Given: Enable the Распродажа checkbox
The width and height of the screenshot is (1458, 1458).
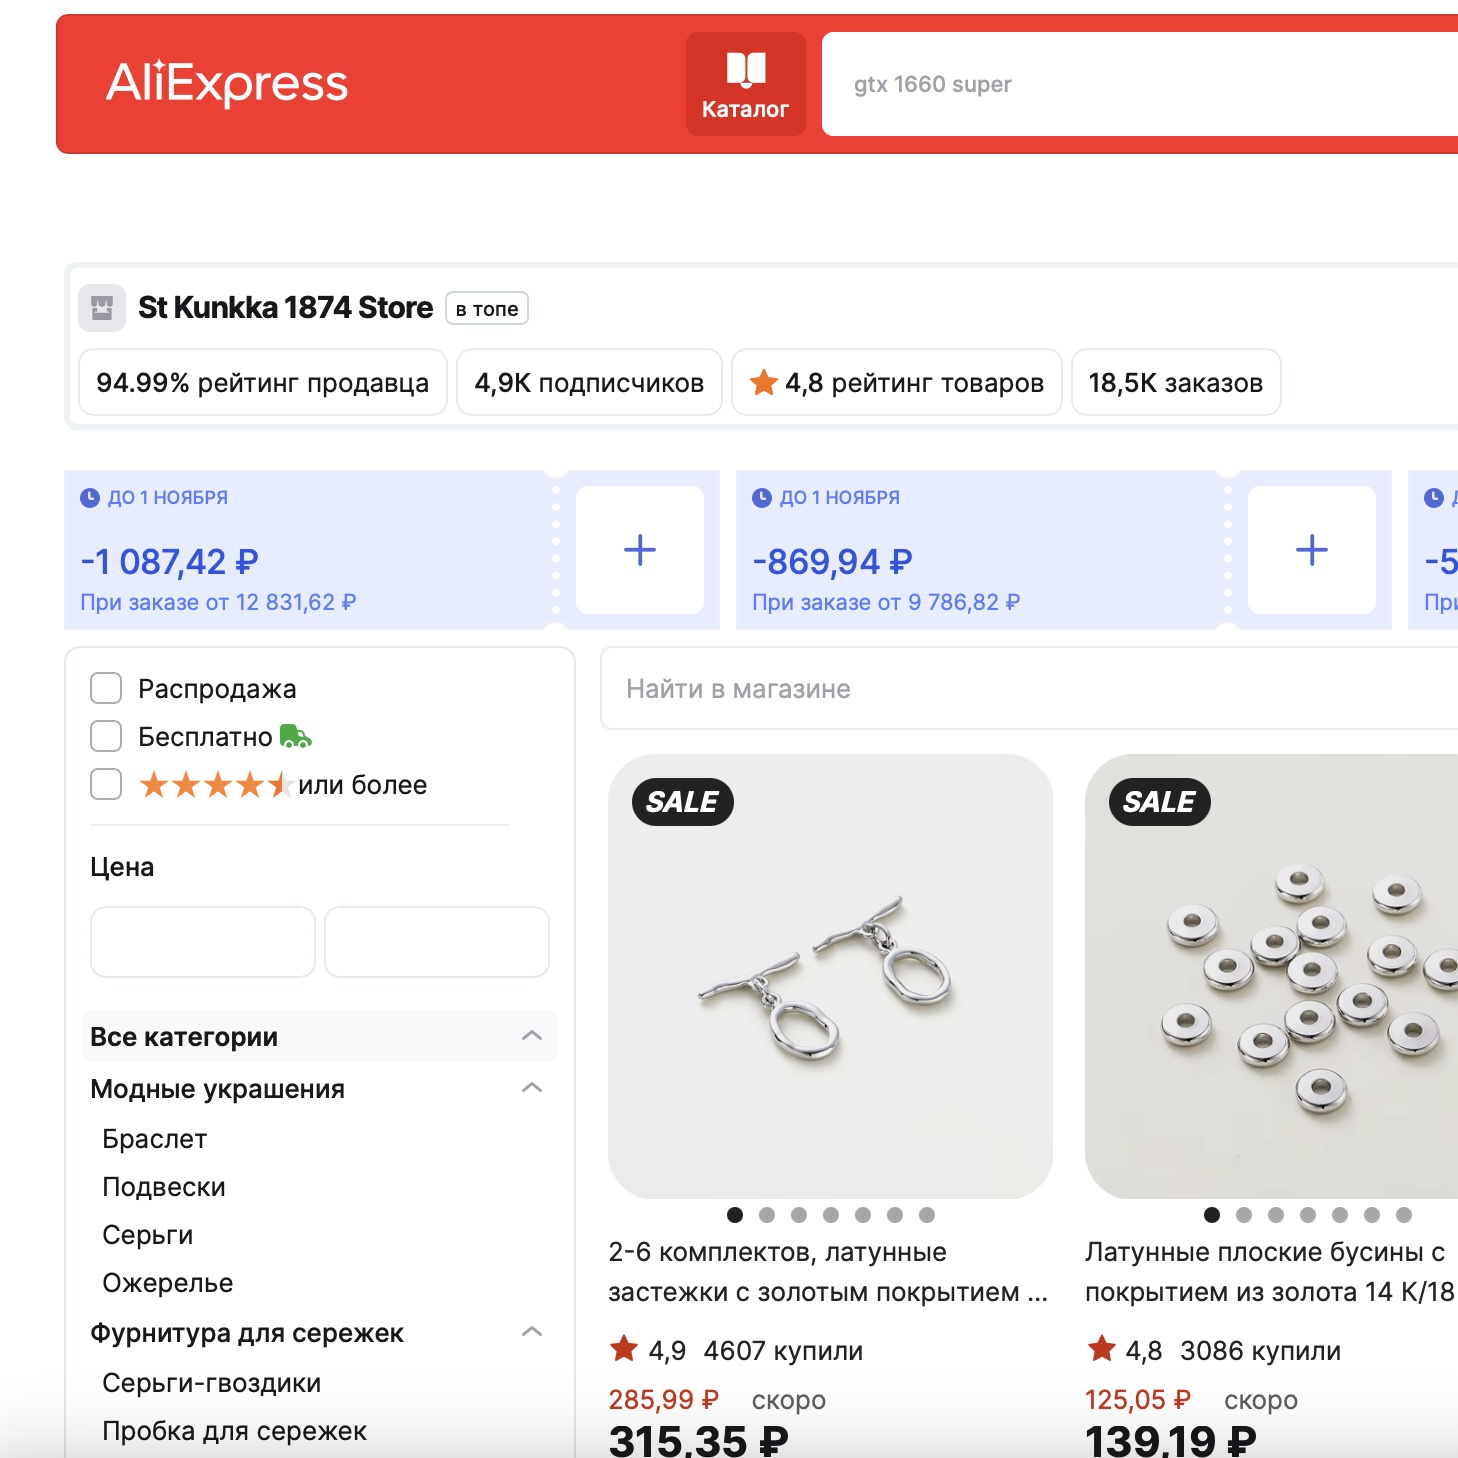Looking at the screenshot, I should click(106, 689).
